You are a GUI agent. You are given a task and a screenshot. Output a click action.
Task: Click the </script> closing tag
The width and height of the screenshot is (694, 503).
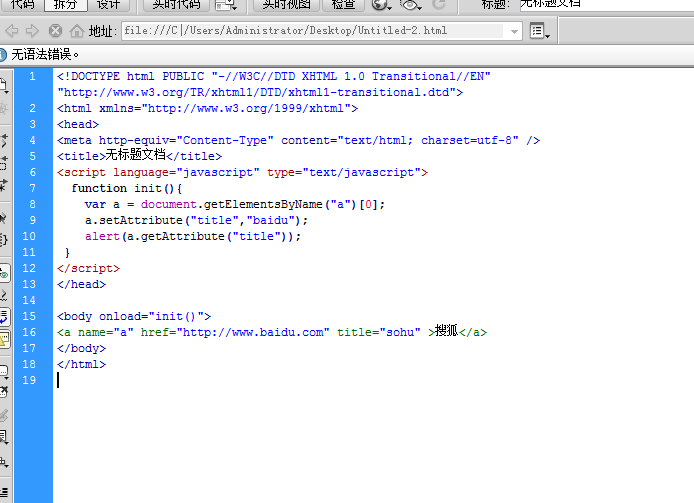point(89,268)
